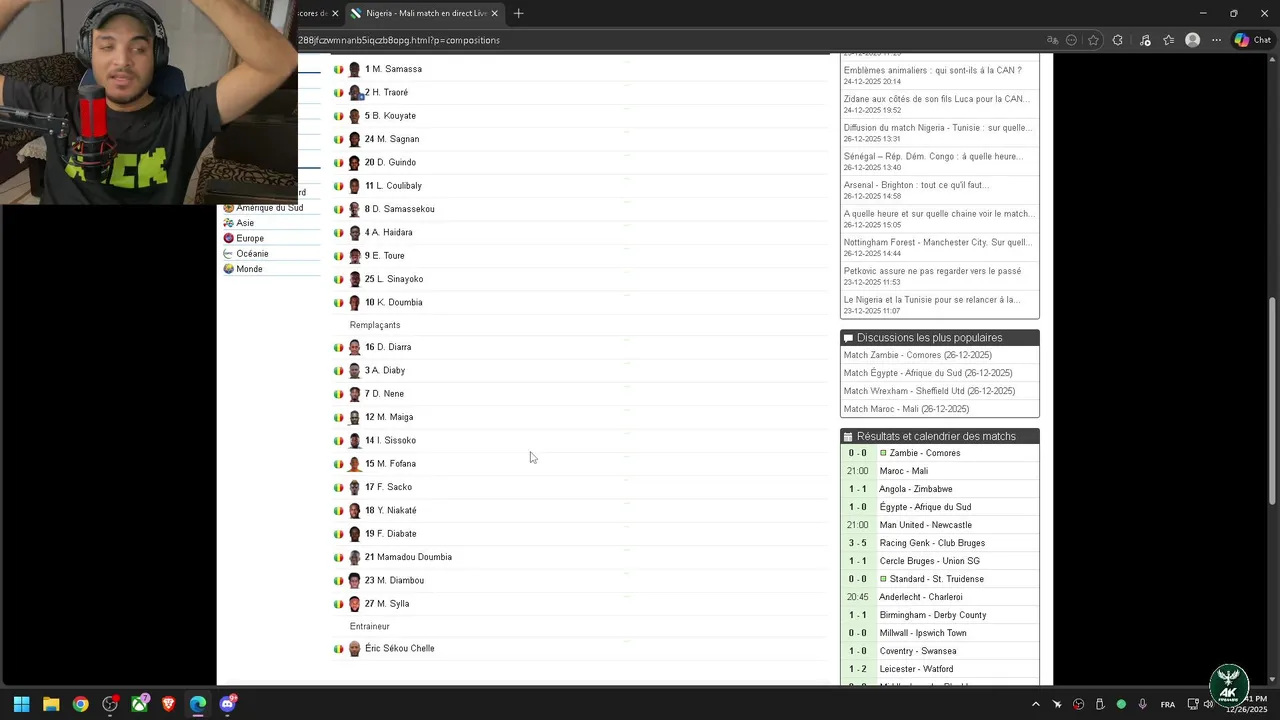Open Discord from the taskbar
Image resolution: width=1280 pixels, height=720 pixels.
227,704
